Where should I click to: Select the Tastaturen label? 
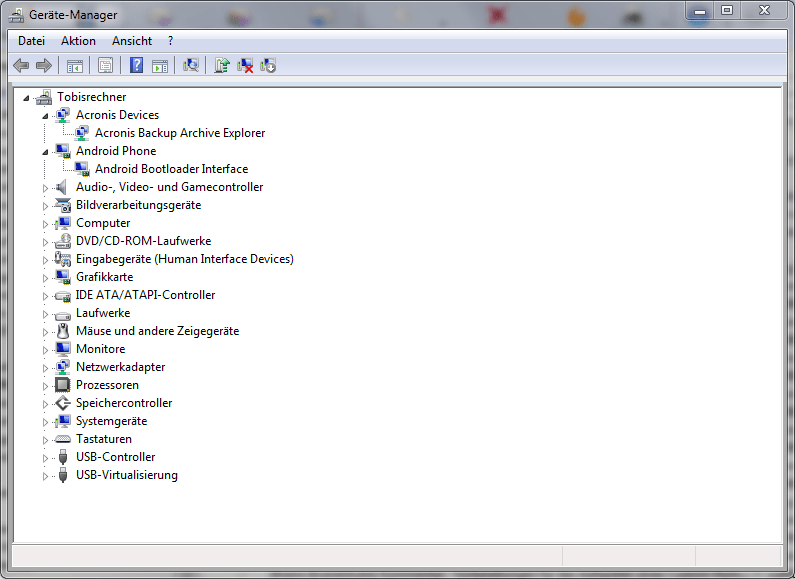click(104, 439)
